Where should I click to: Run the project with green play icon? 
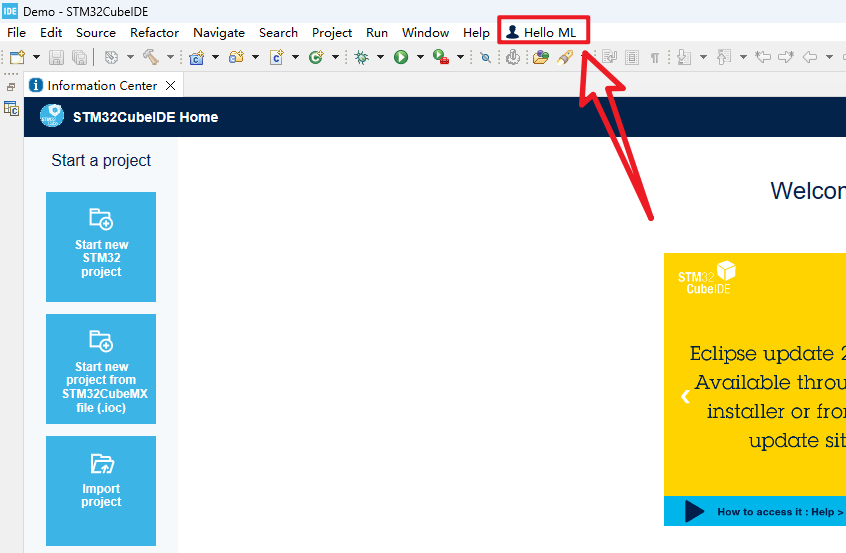pos(401,57)
